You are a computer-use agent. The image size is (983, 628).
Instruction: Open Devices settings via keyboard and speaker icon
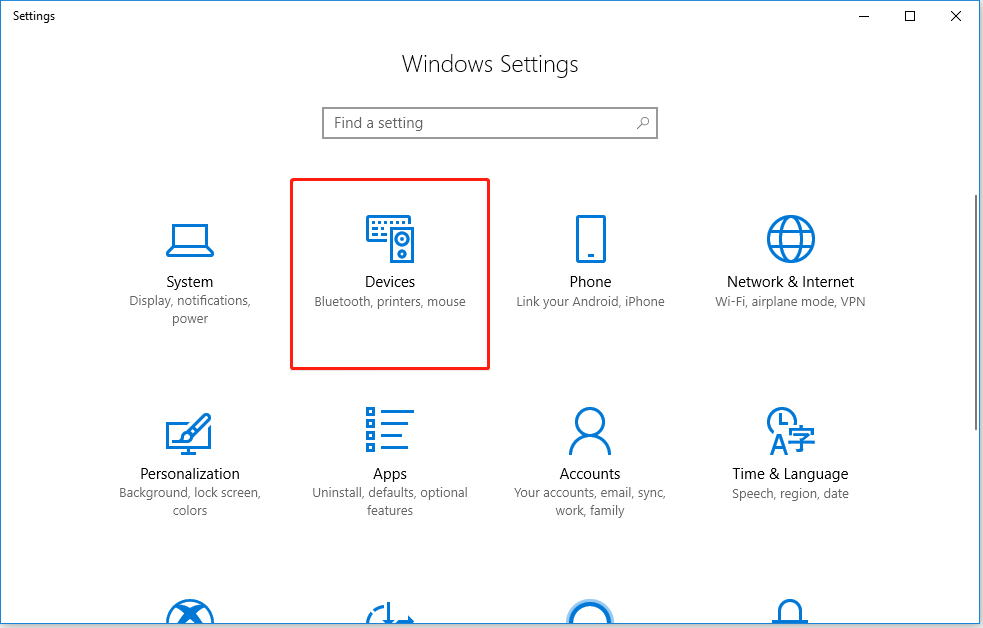390,240
